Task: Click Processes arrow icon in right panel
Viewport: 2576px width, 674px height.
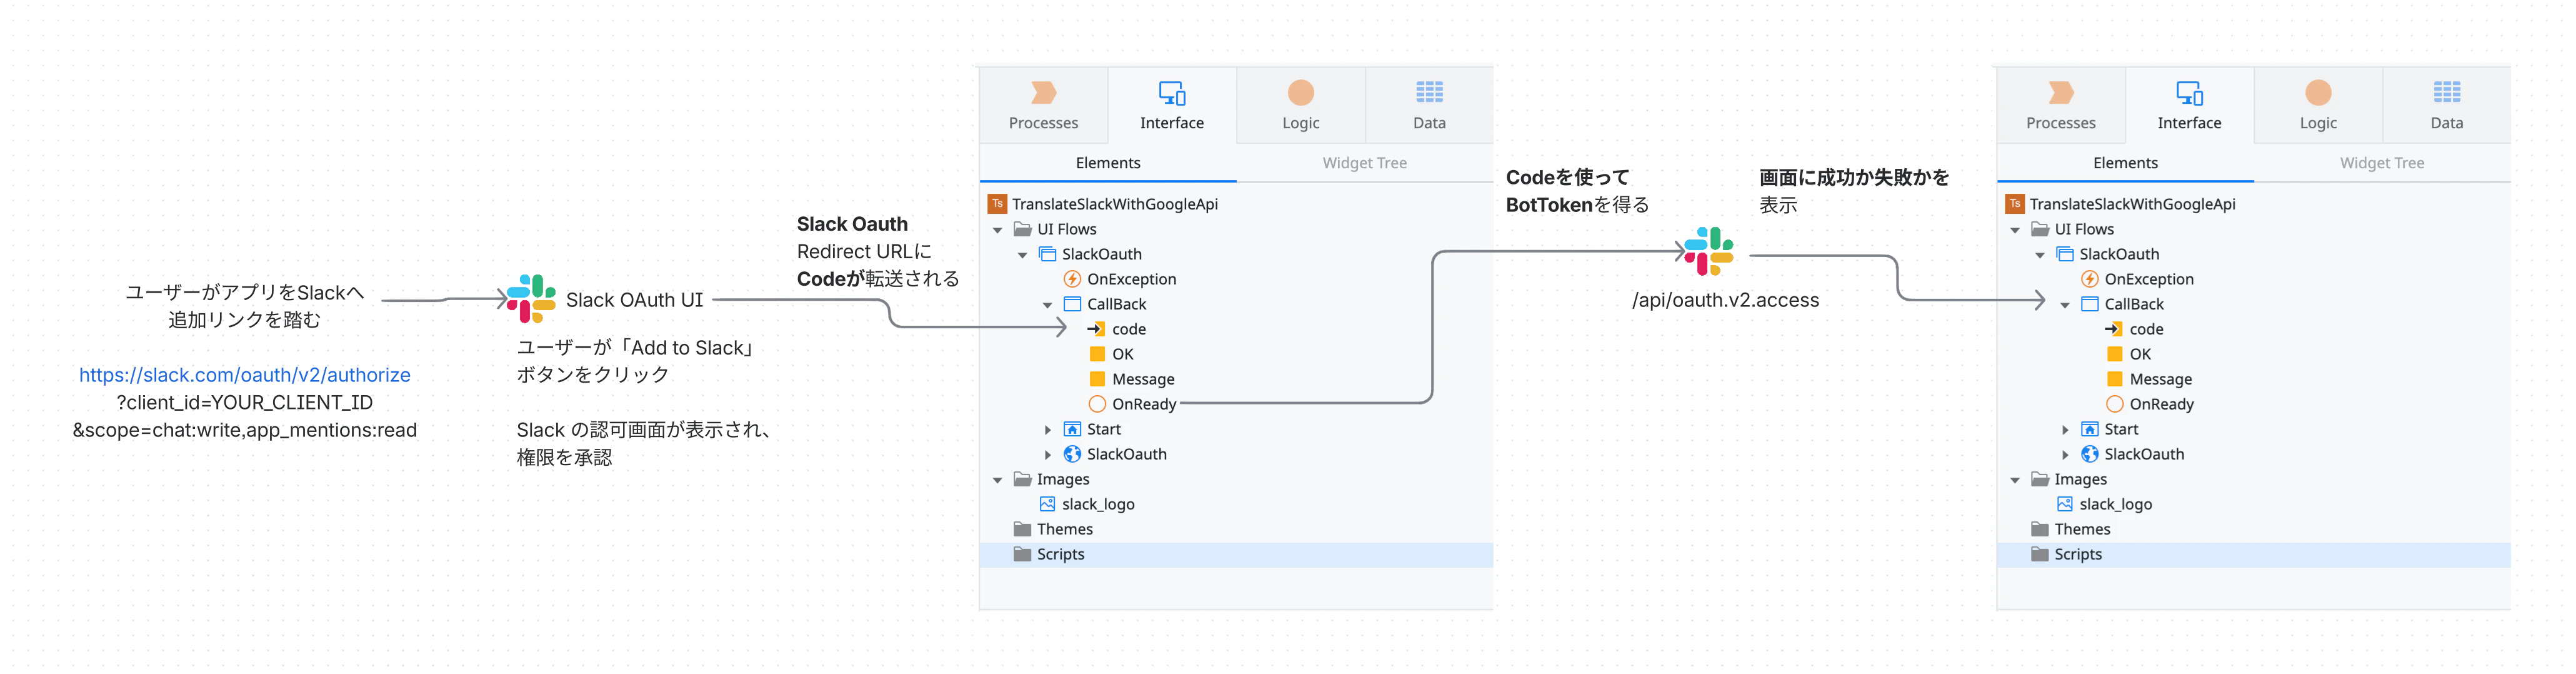Action: coord(2061,93)
